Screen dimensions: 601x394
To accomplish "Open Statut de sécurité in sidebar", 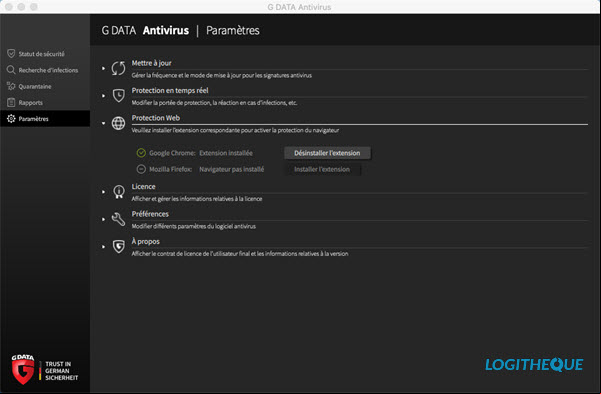I will [x=45, y=54].
